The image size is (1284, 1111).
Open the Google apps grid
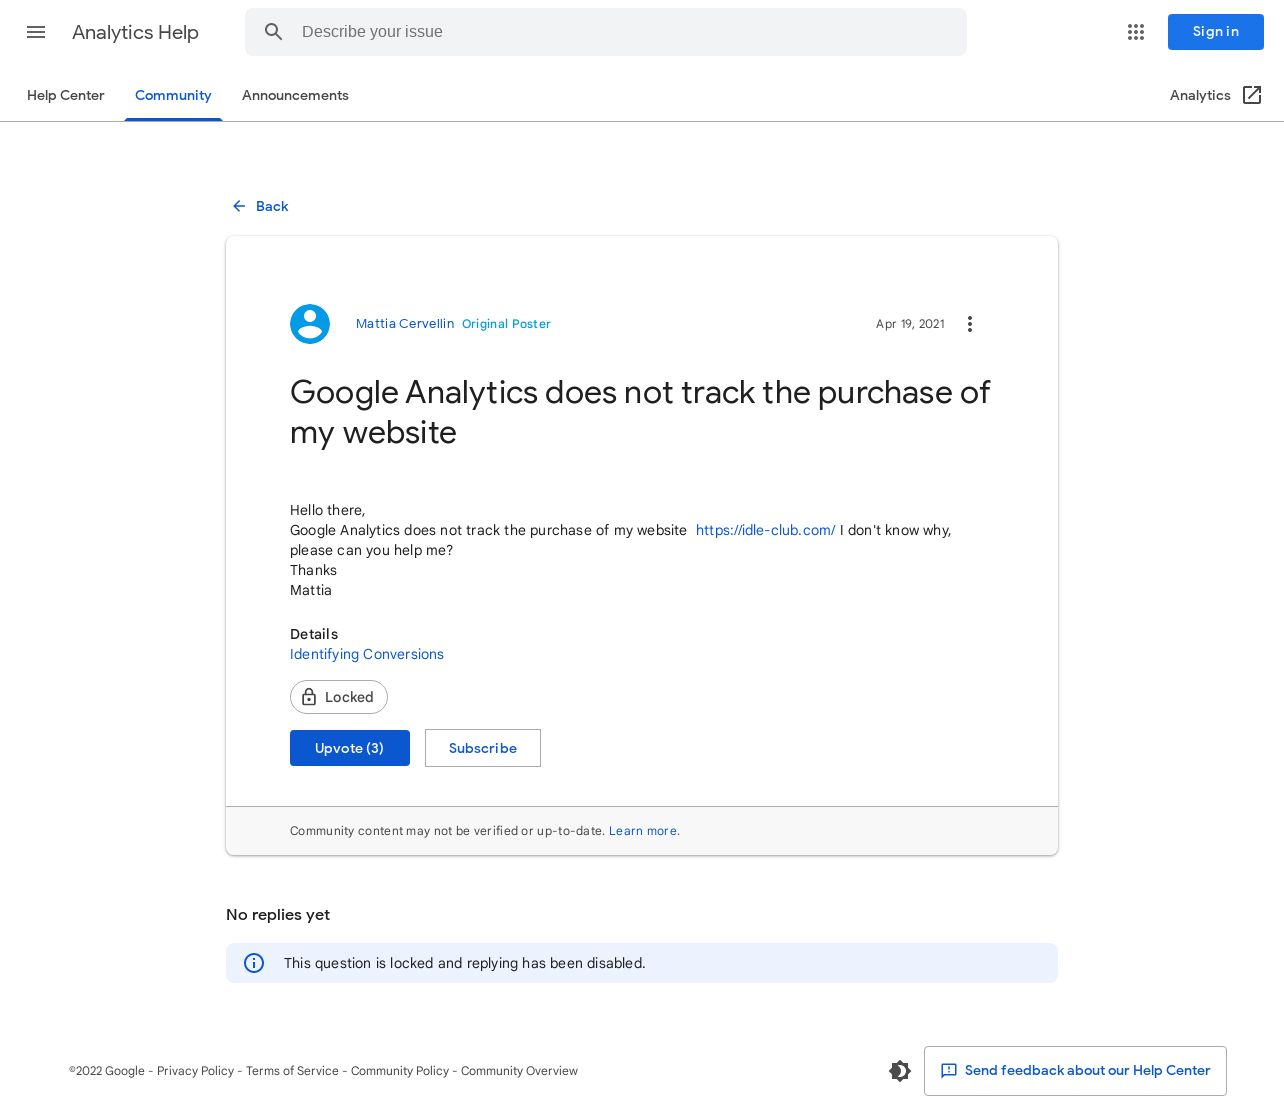(x=1136, y=32)
